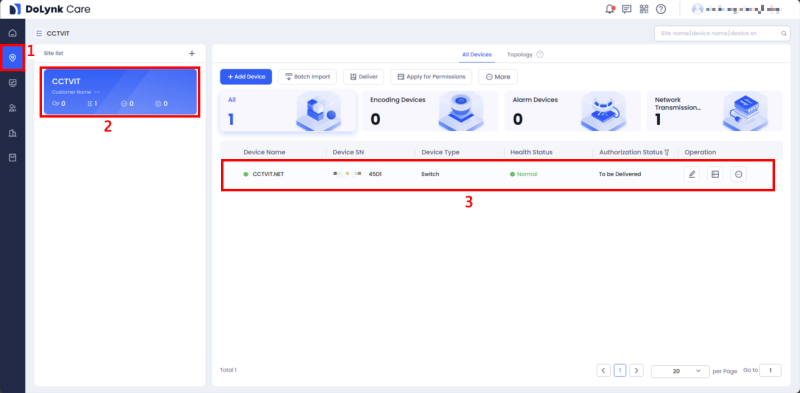The height and width of the screenshot is (393, 800).
Task: Open the help question mark in header
Action: point(661,9)
